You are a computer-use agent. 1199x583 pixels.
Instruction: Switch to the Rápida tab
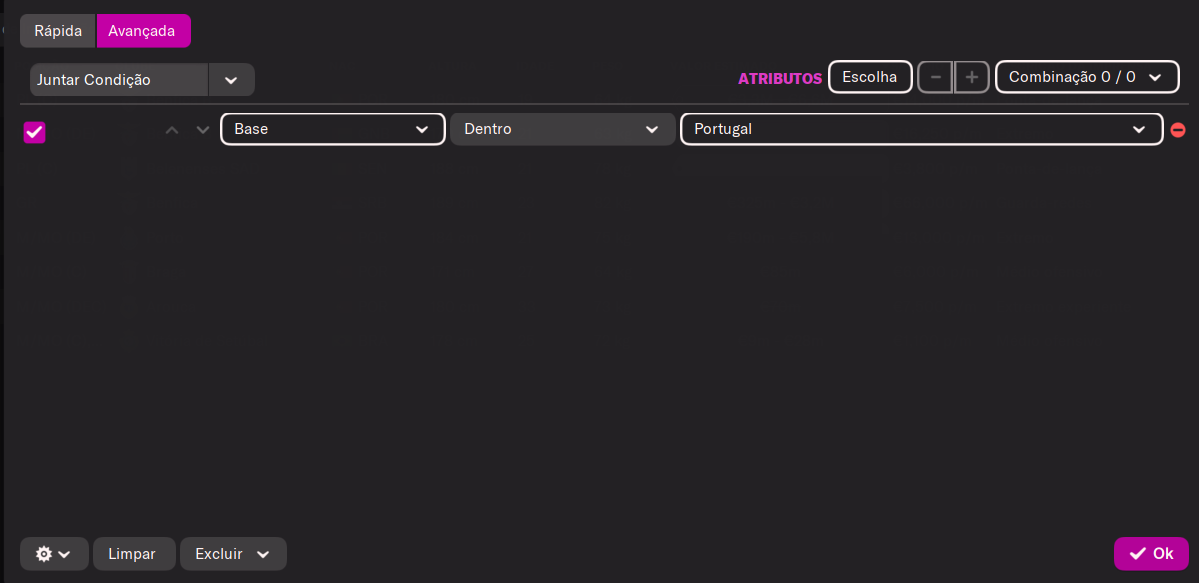[58, 31]
